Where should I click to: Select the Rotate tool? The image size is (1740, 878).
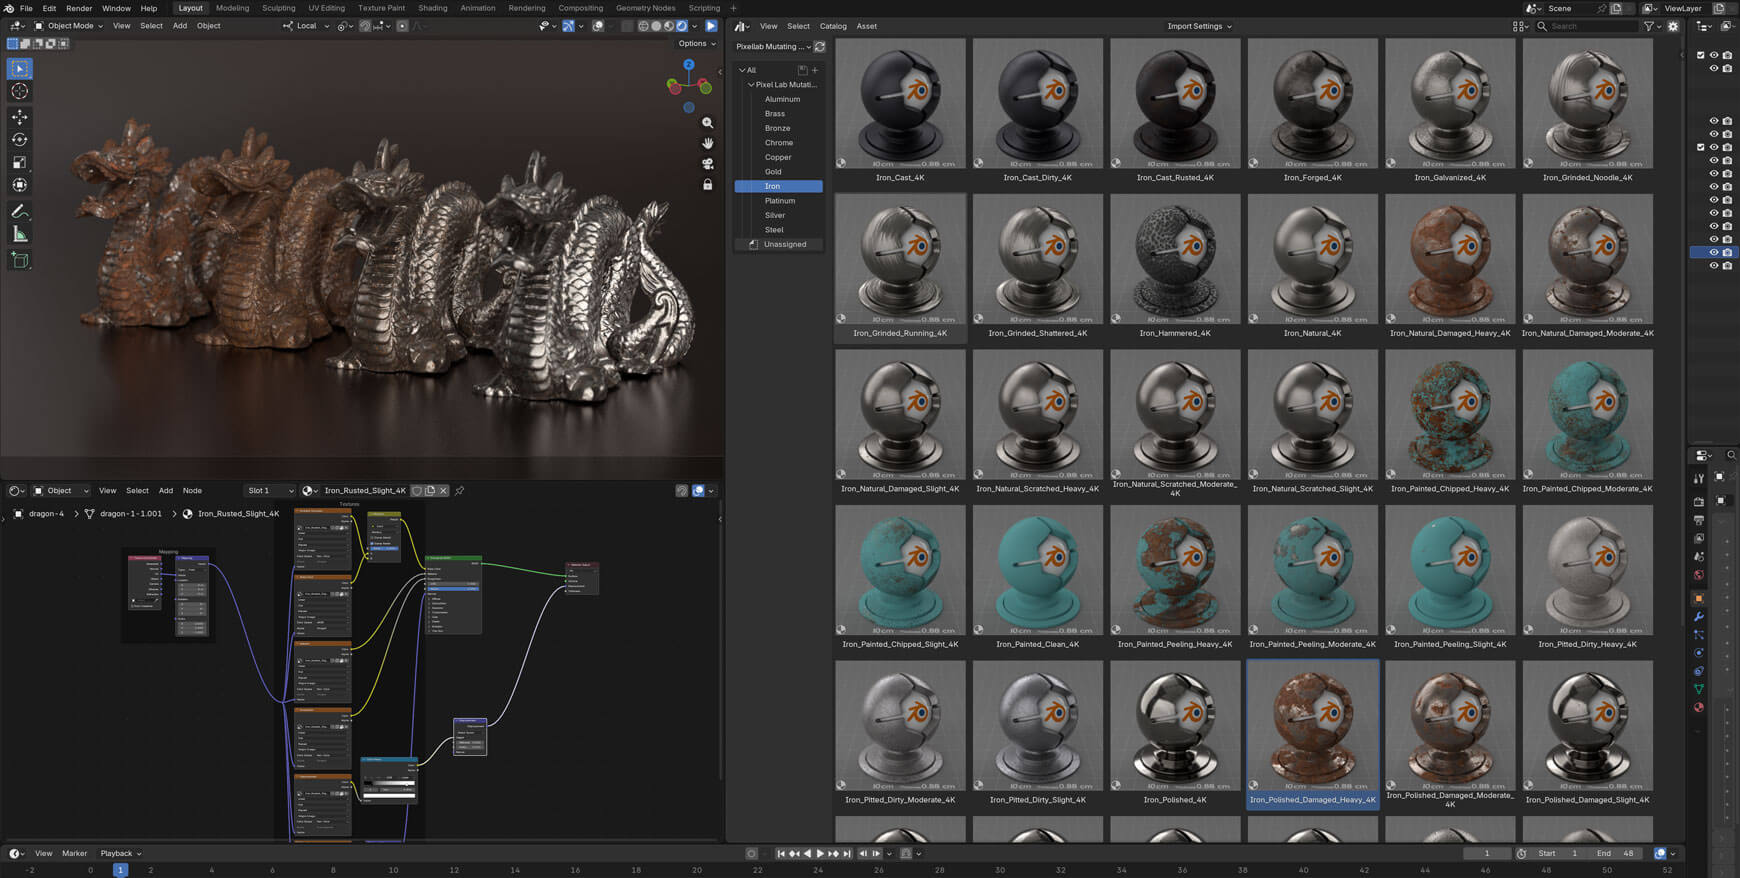19,140
